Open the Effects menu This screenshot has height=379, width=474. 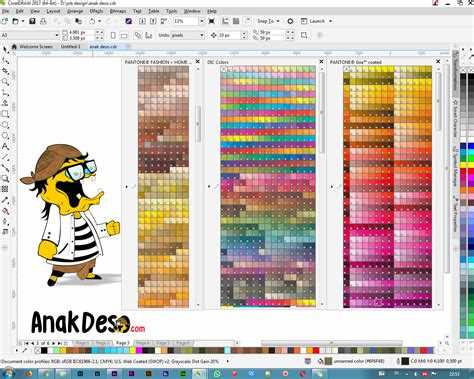pos(96,11)
